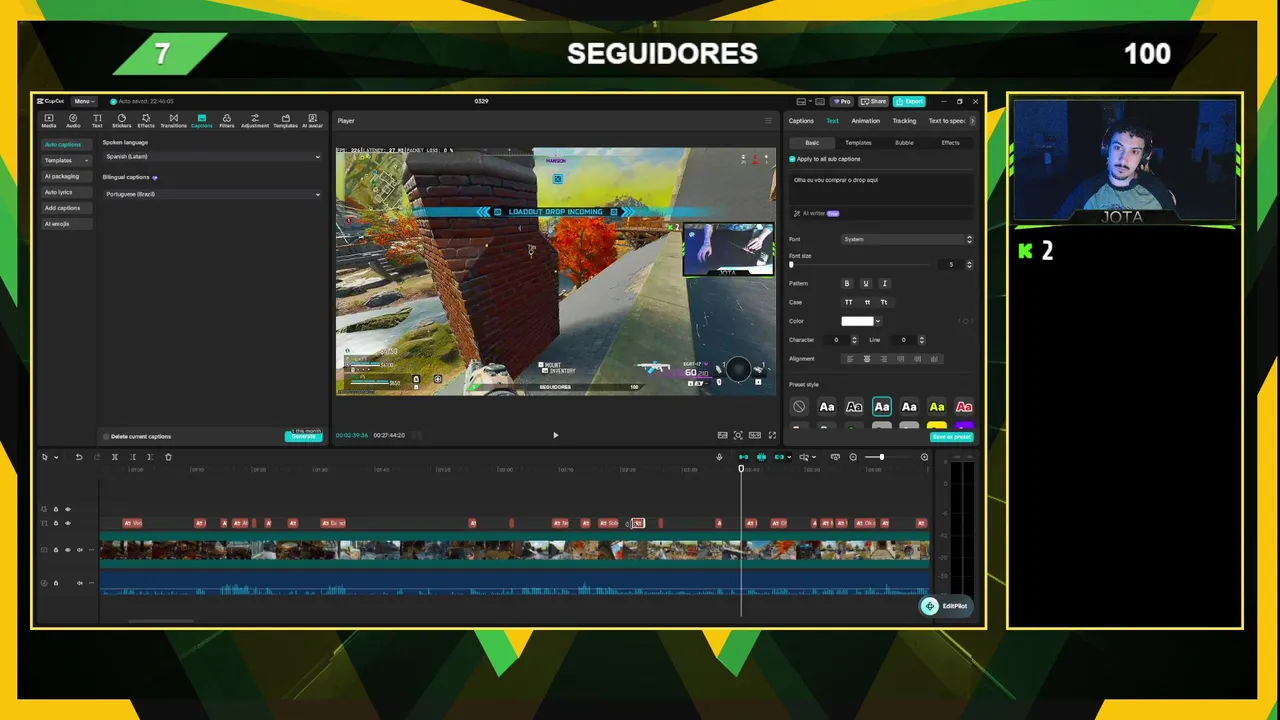Toggle main track magnet snapping
Image resolution: width=1280 pixels, height=720 pixels.
pos(743,457)
